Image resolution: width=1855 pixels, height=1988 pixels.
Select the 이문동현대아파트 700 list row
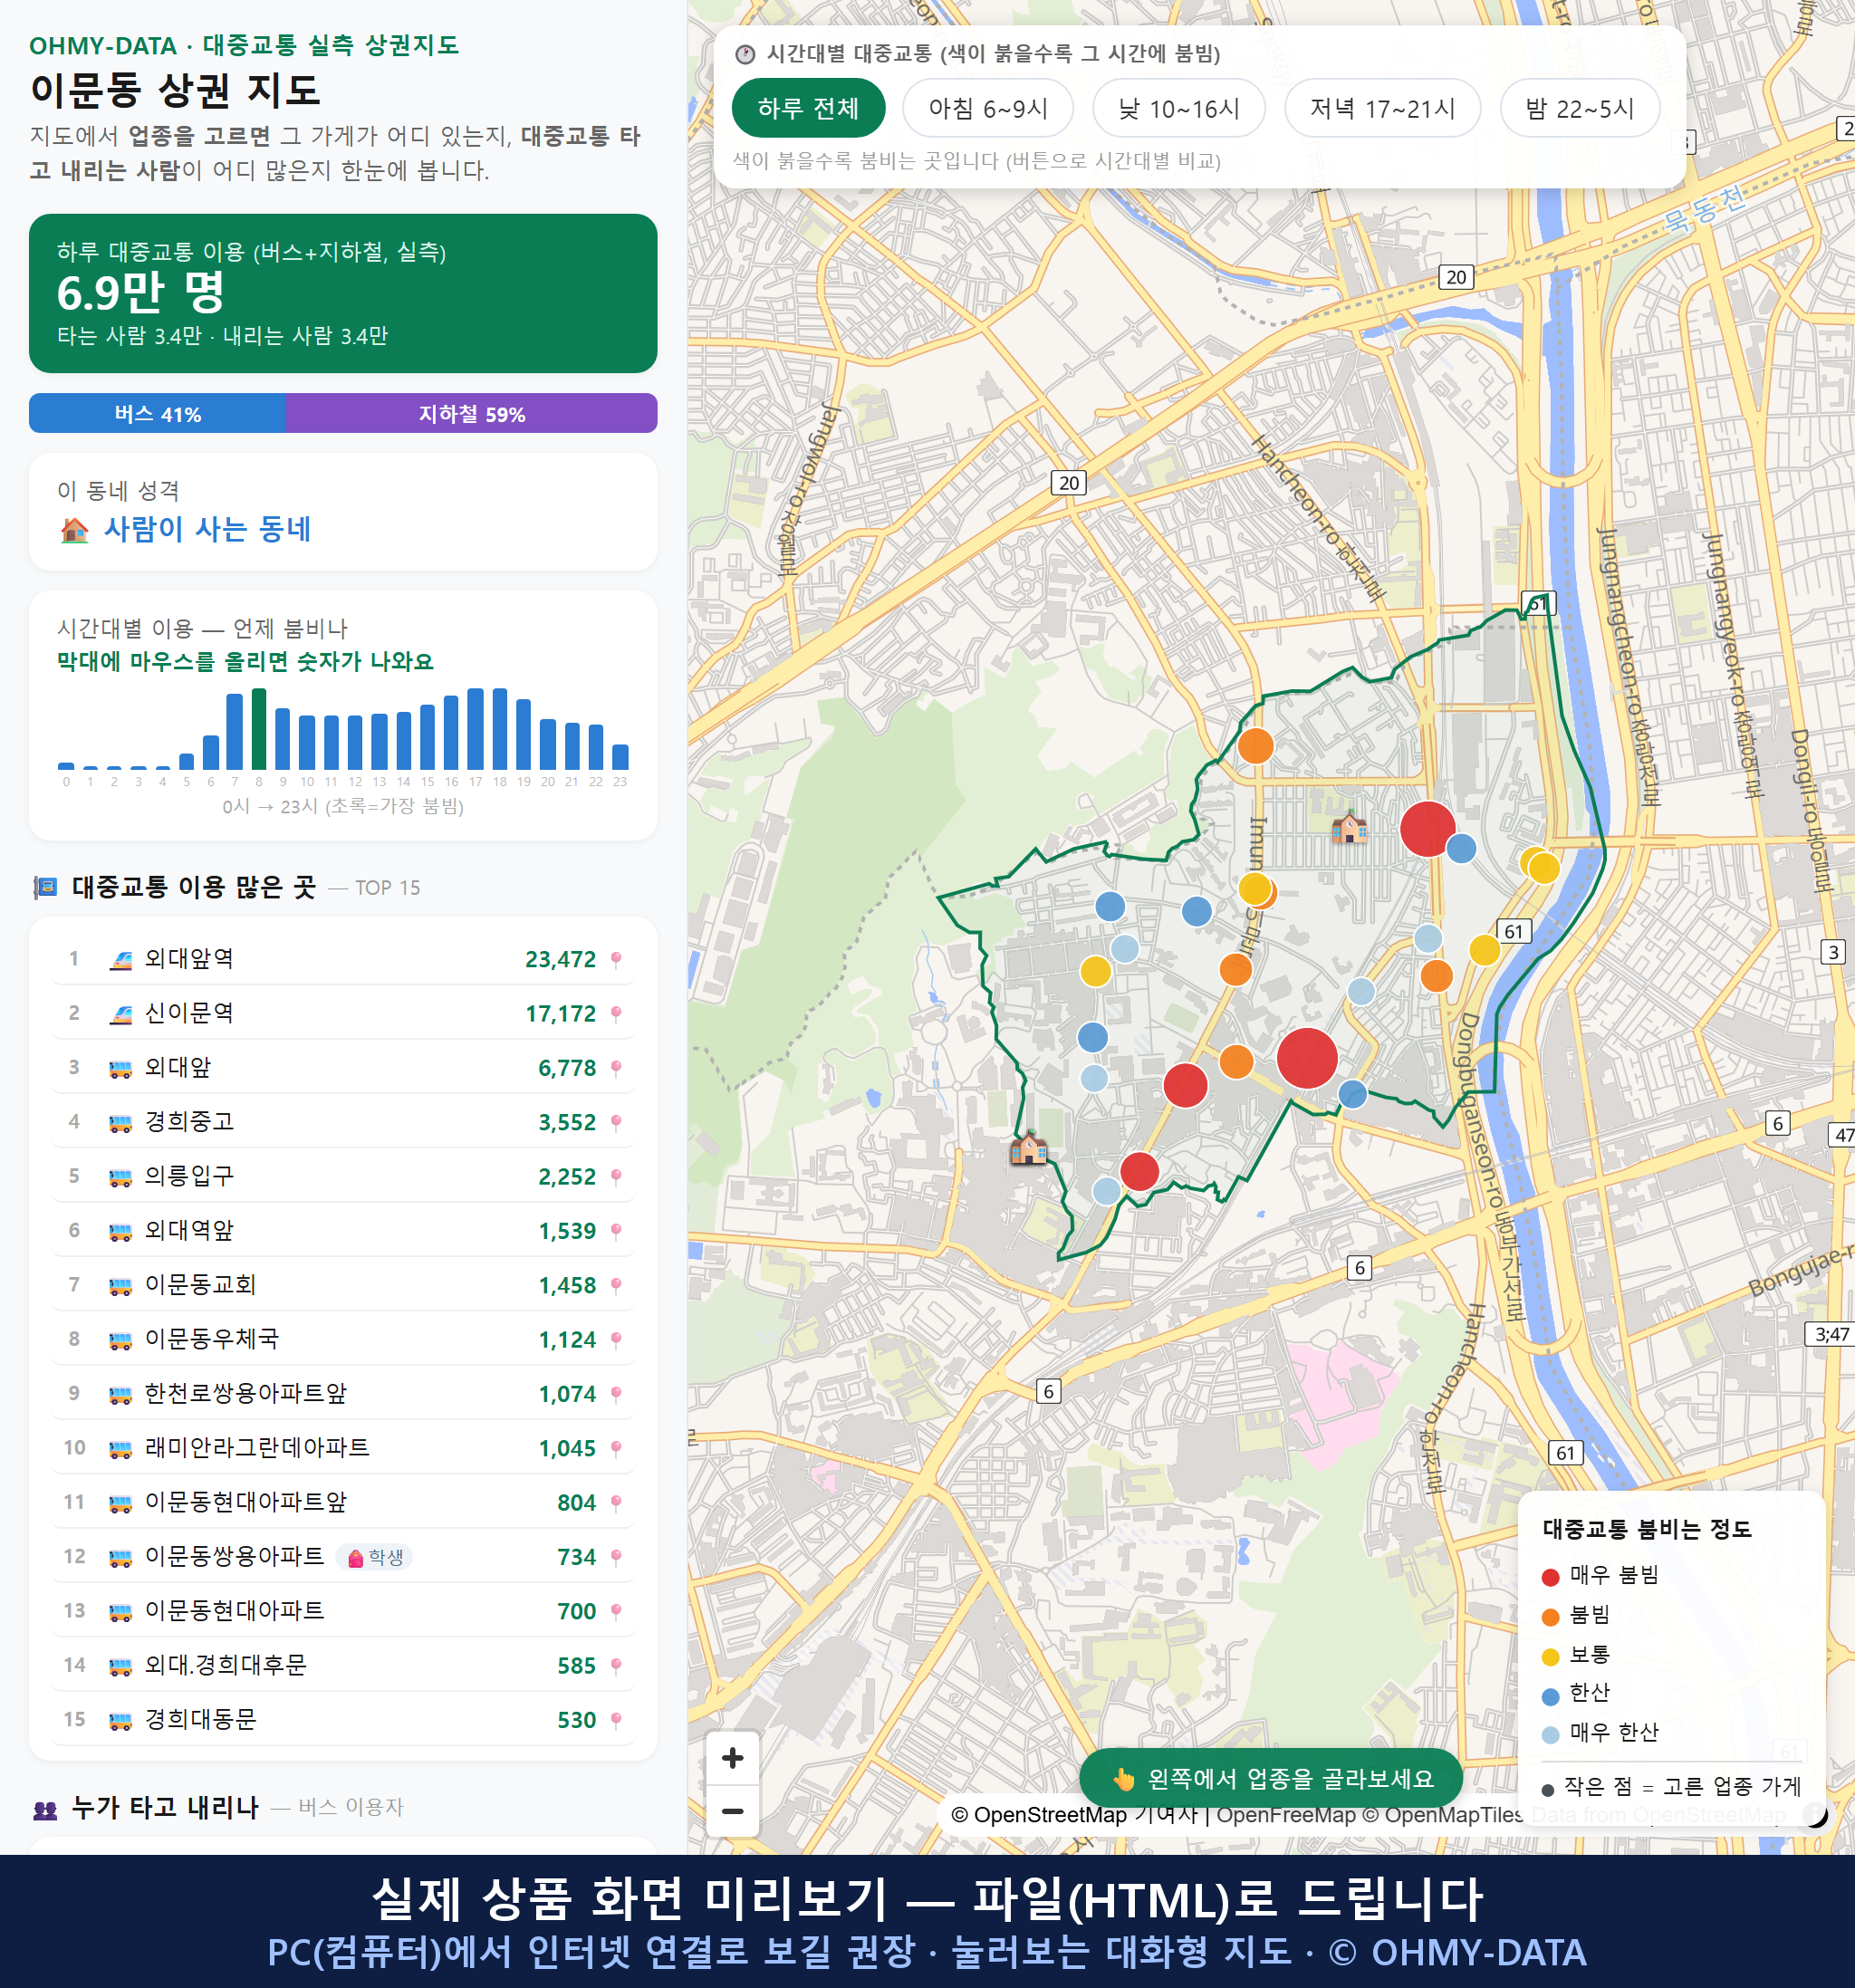343,1611
